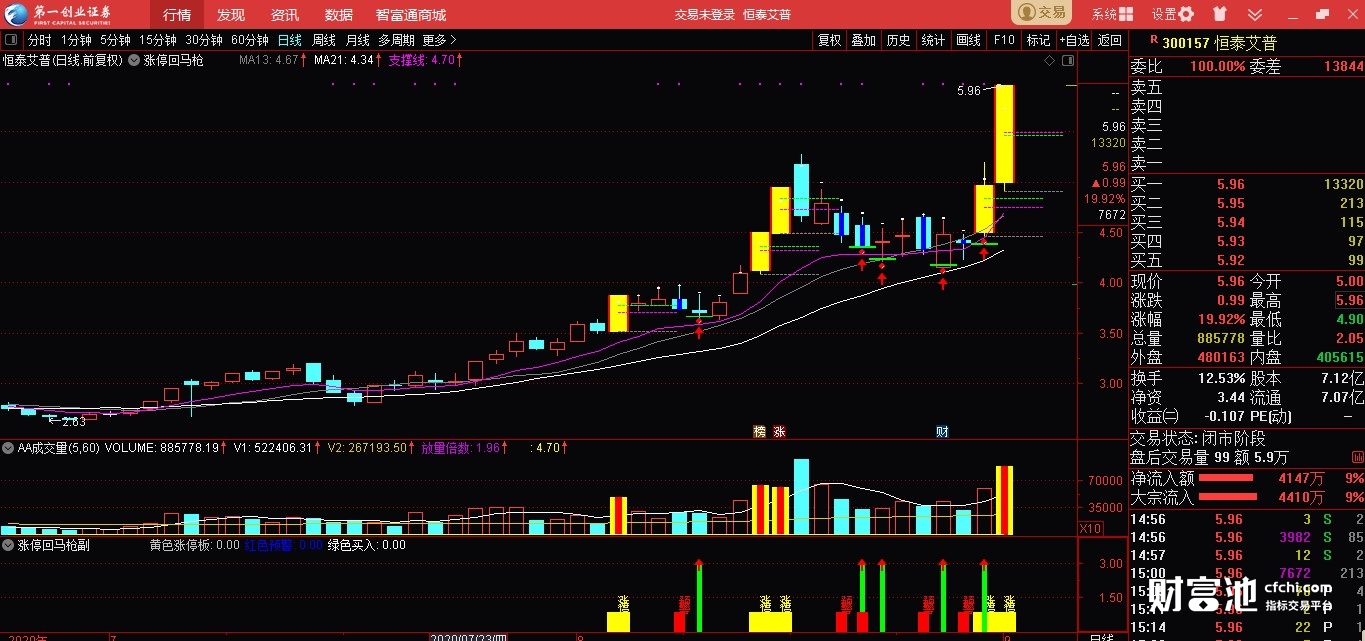This screenshot has width=1365, height=641.
Task: Click the 日线 label at bottom right
Action: [x=1101, y=636]
